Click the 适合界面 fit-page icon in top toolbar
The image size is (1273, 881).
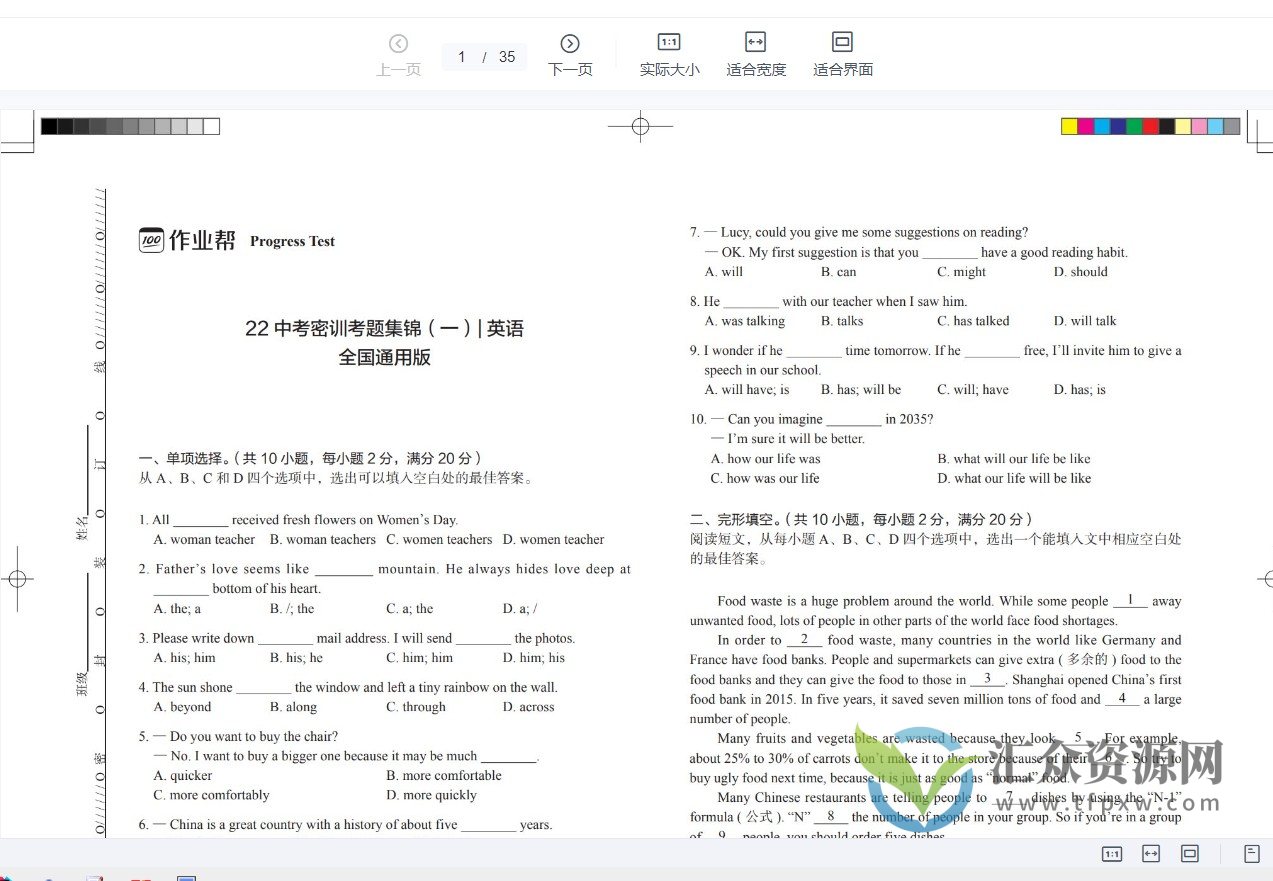point(842,53)
